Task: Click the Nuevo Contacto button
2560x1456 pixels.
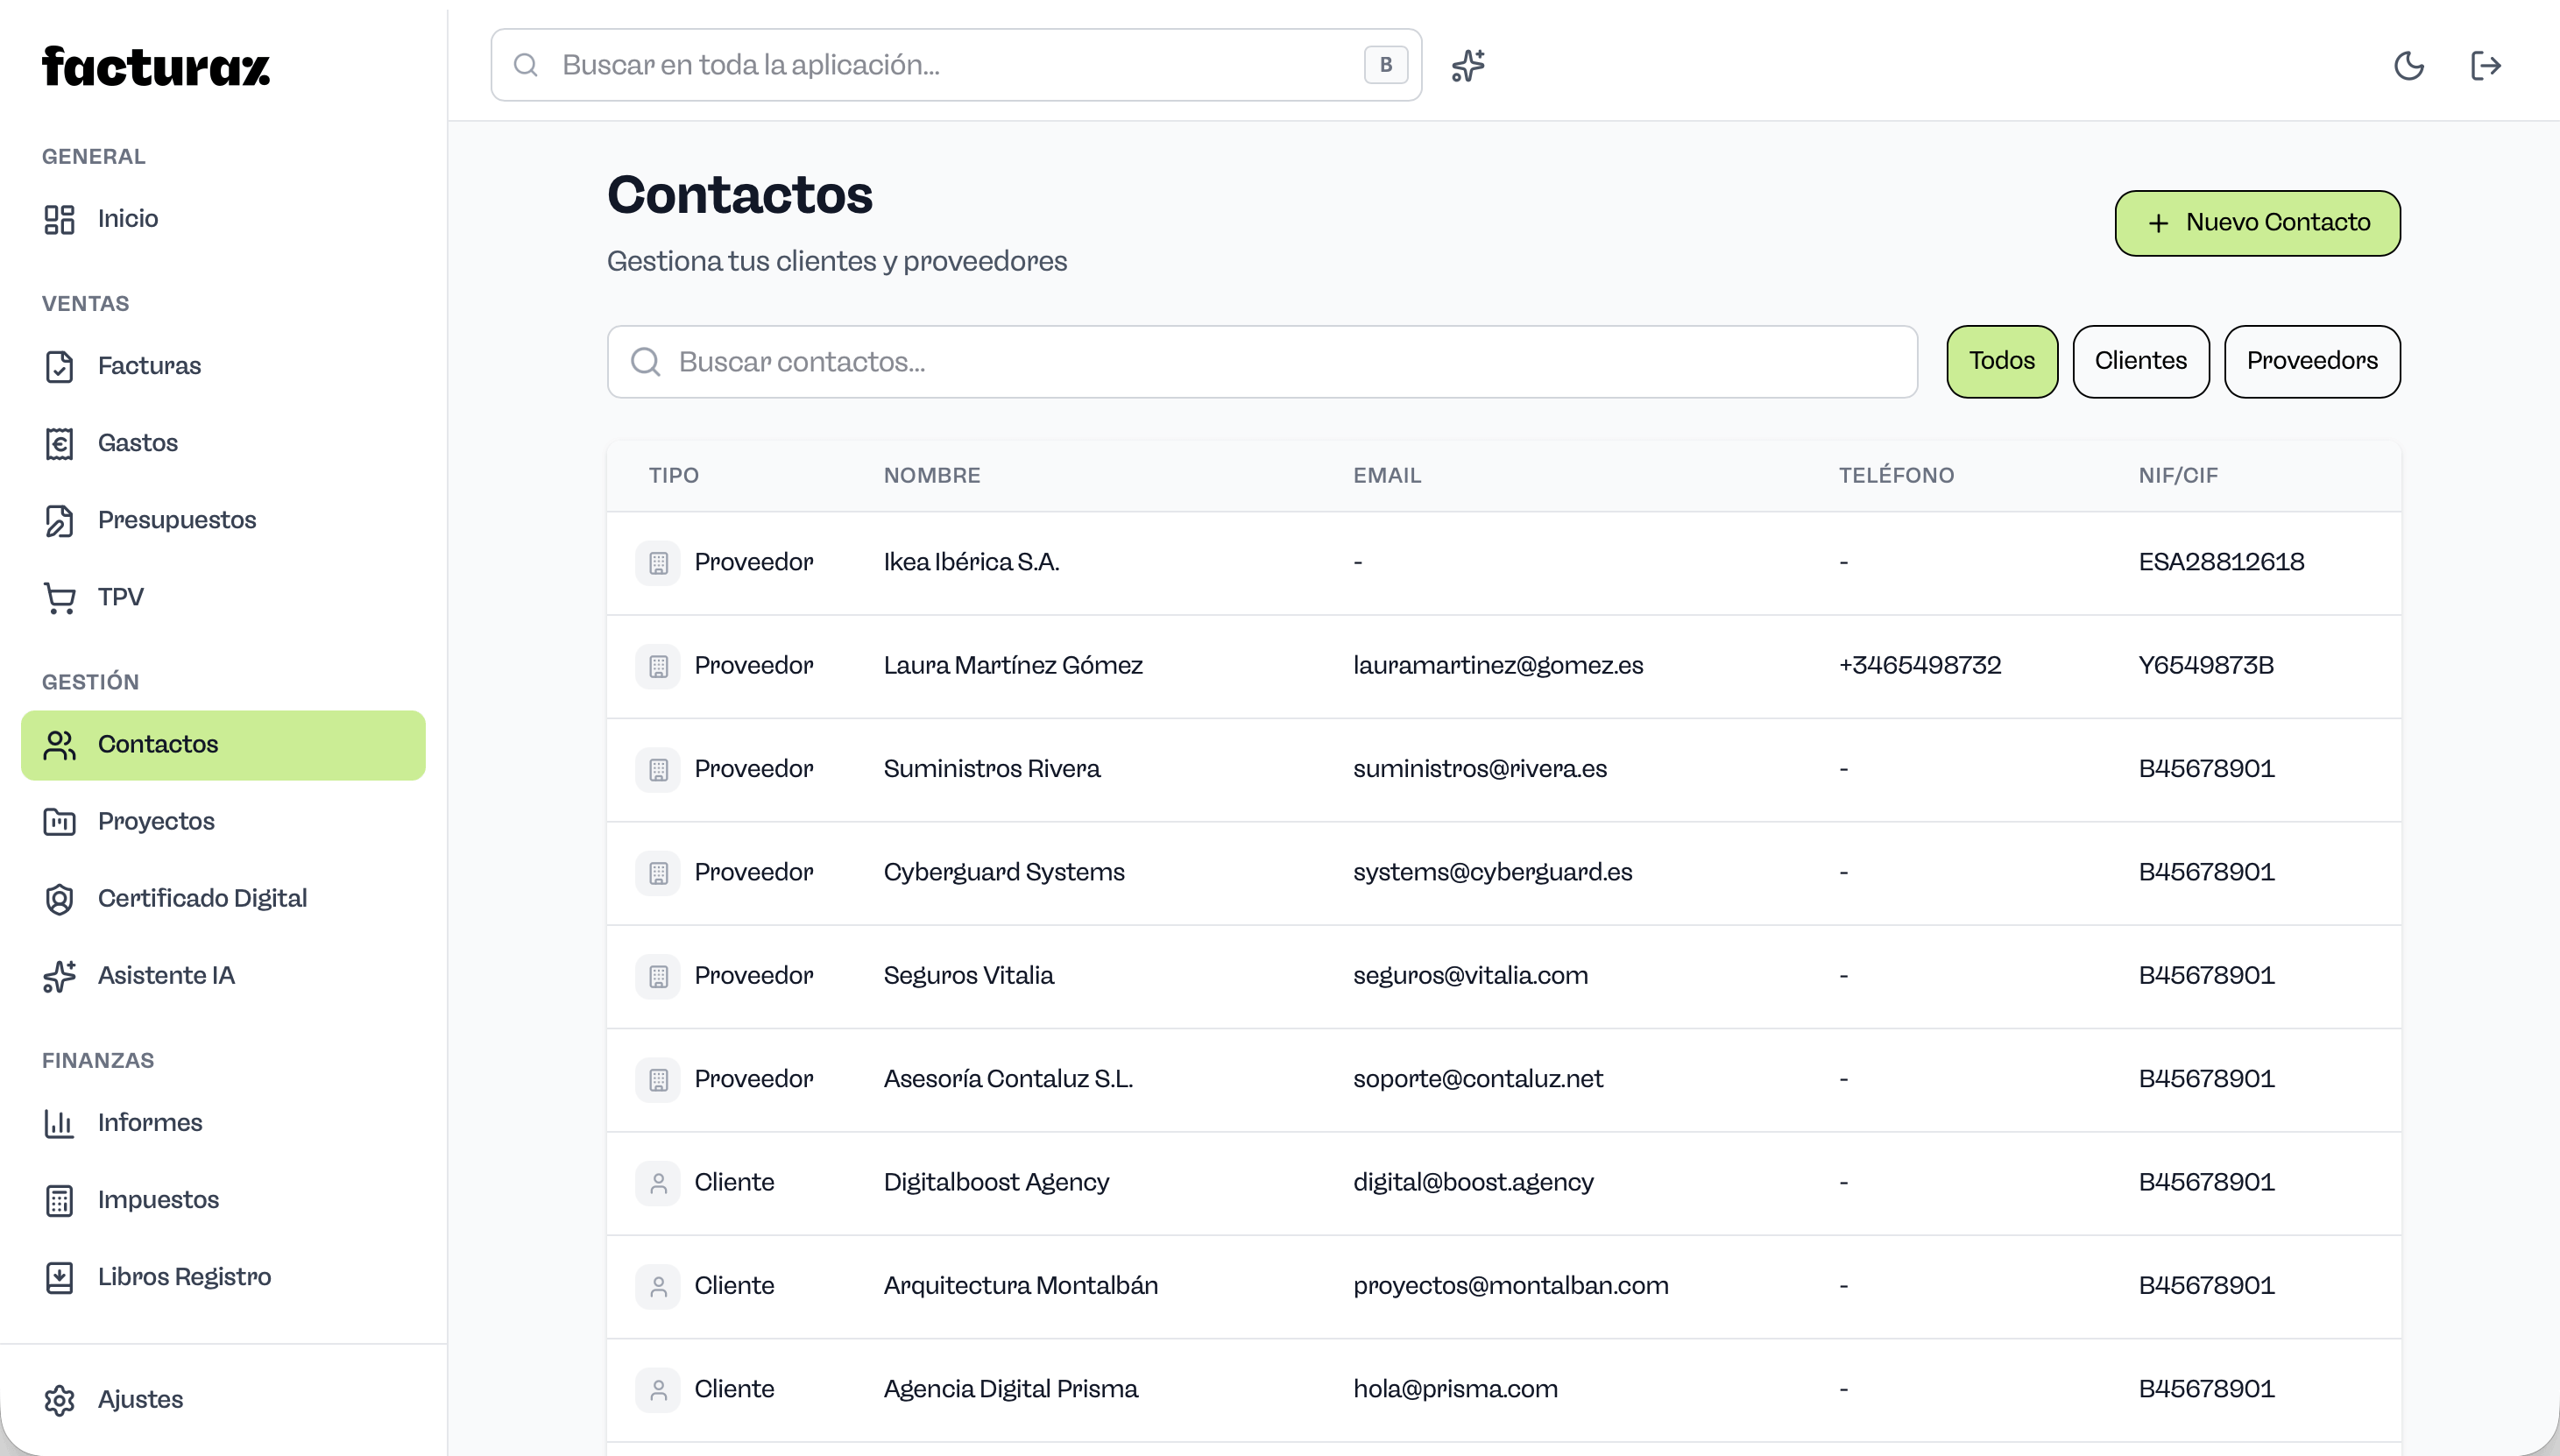Action: 2257,223
